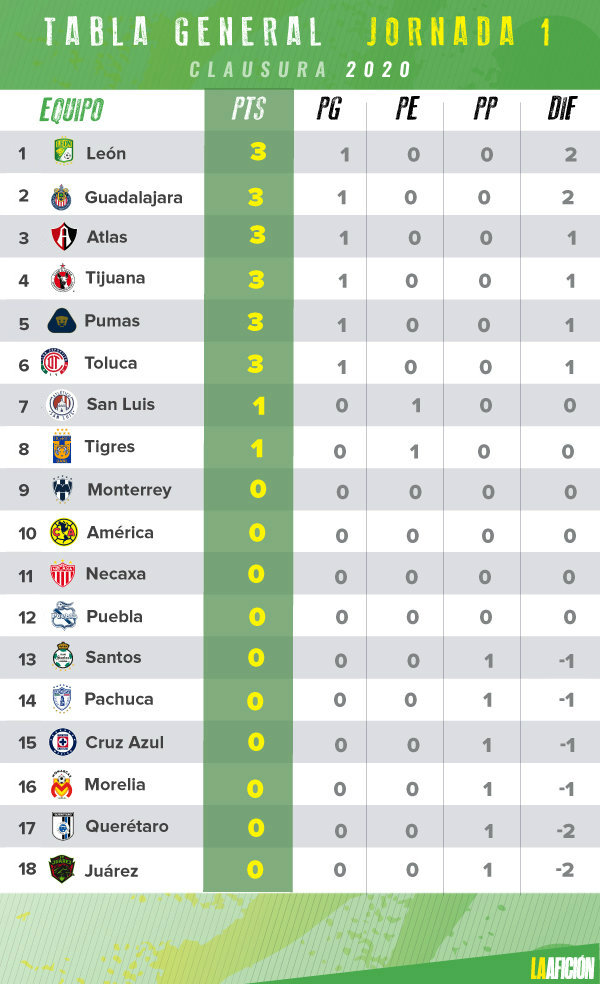Click the PG column header
Screen dimensions: 600x984
click(328, 109)
